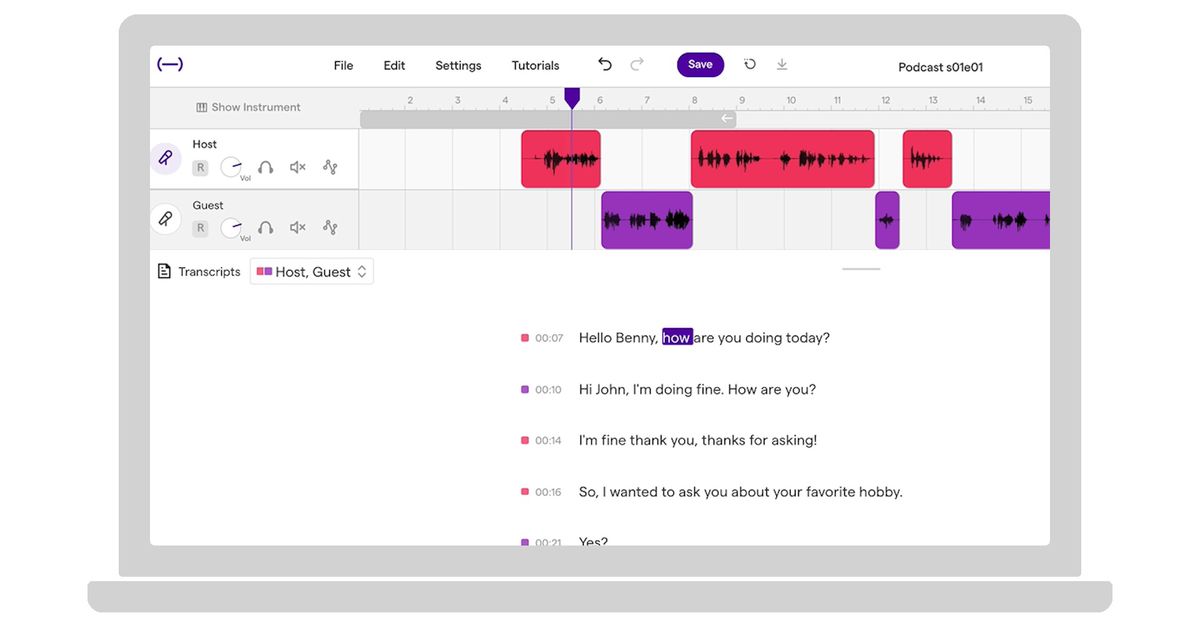
Task: Mute the Guest track
Action: tap(297, 228)
